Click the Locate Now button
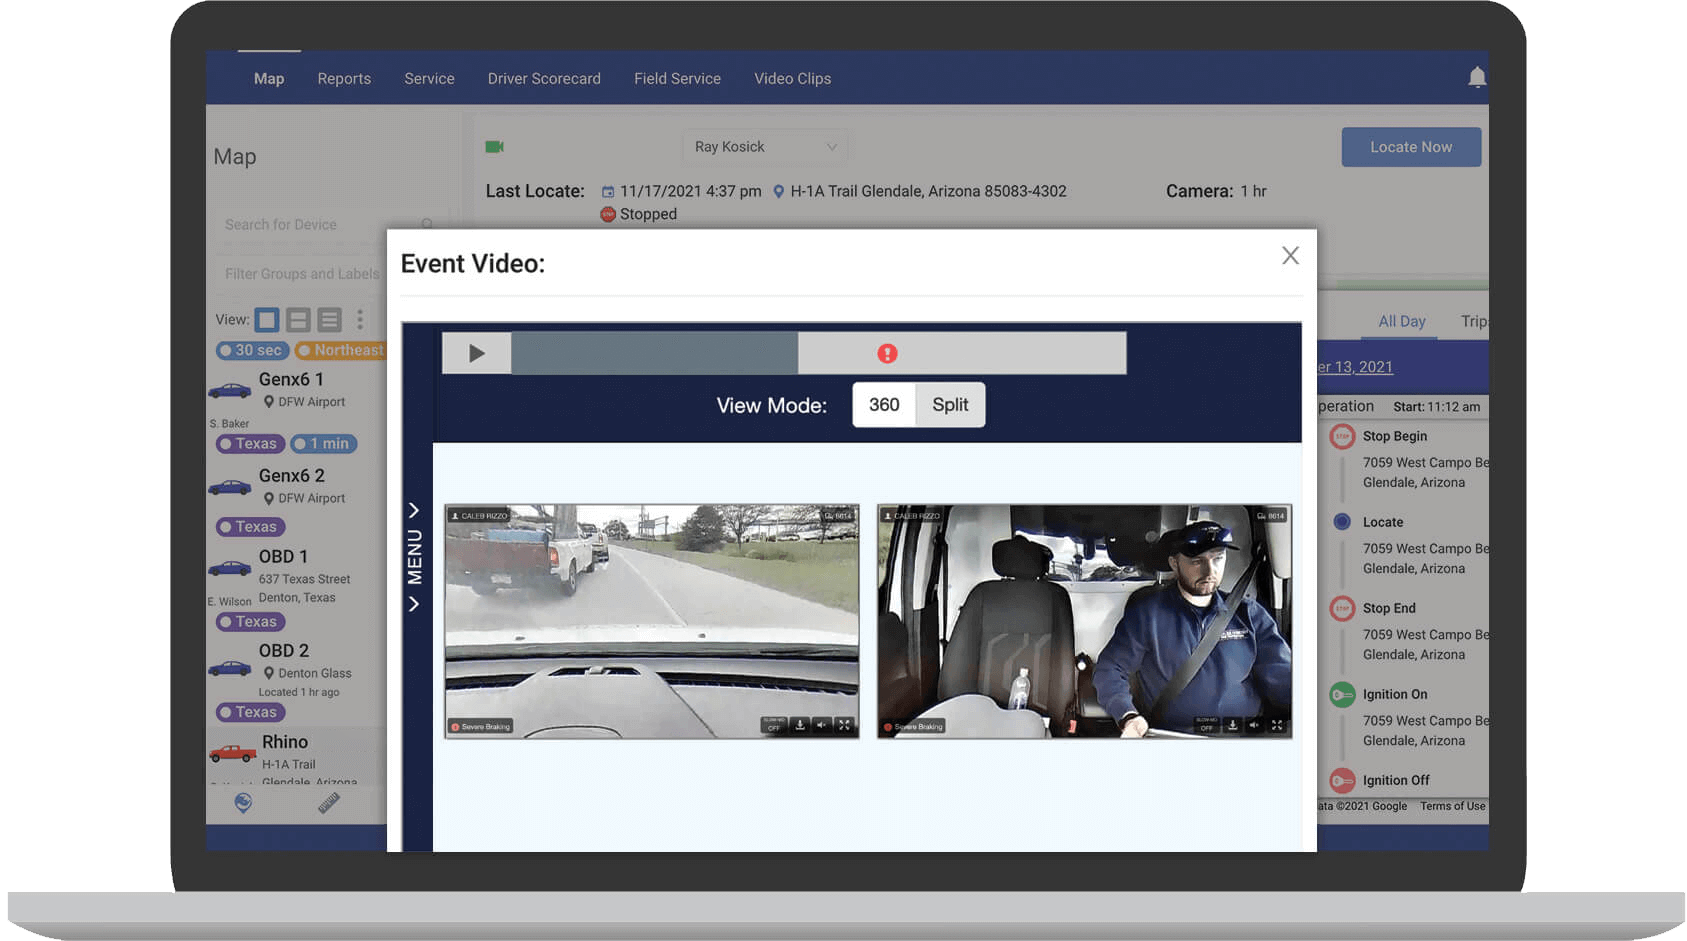1687x941 pixels. tap(1410, 147)
